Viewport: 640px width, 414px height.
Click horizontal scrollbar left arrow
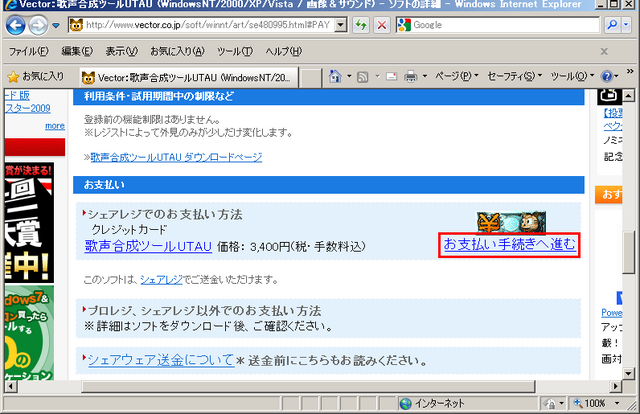tap(11, 386)
